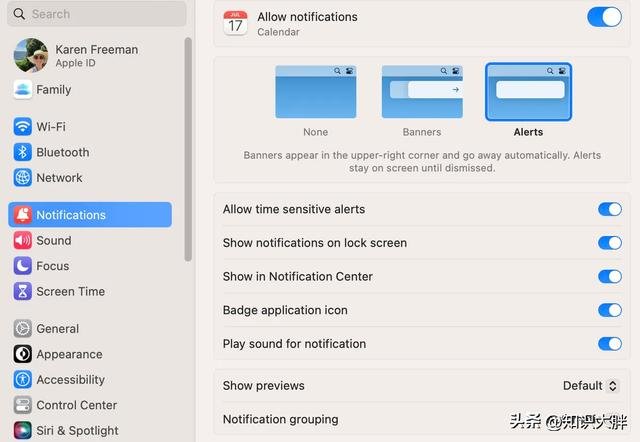Choose the Banners notification style thumbnail
Screen dimensions: 640x442
tap(421, 92)
